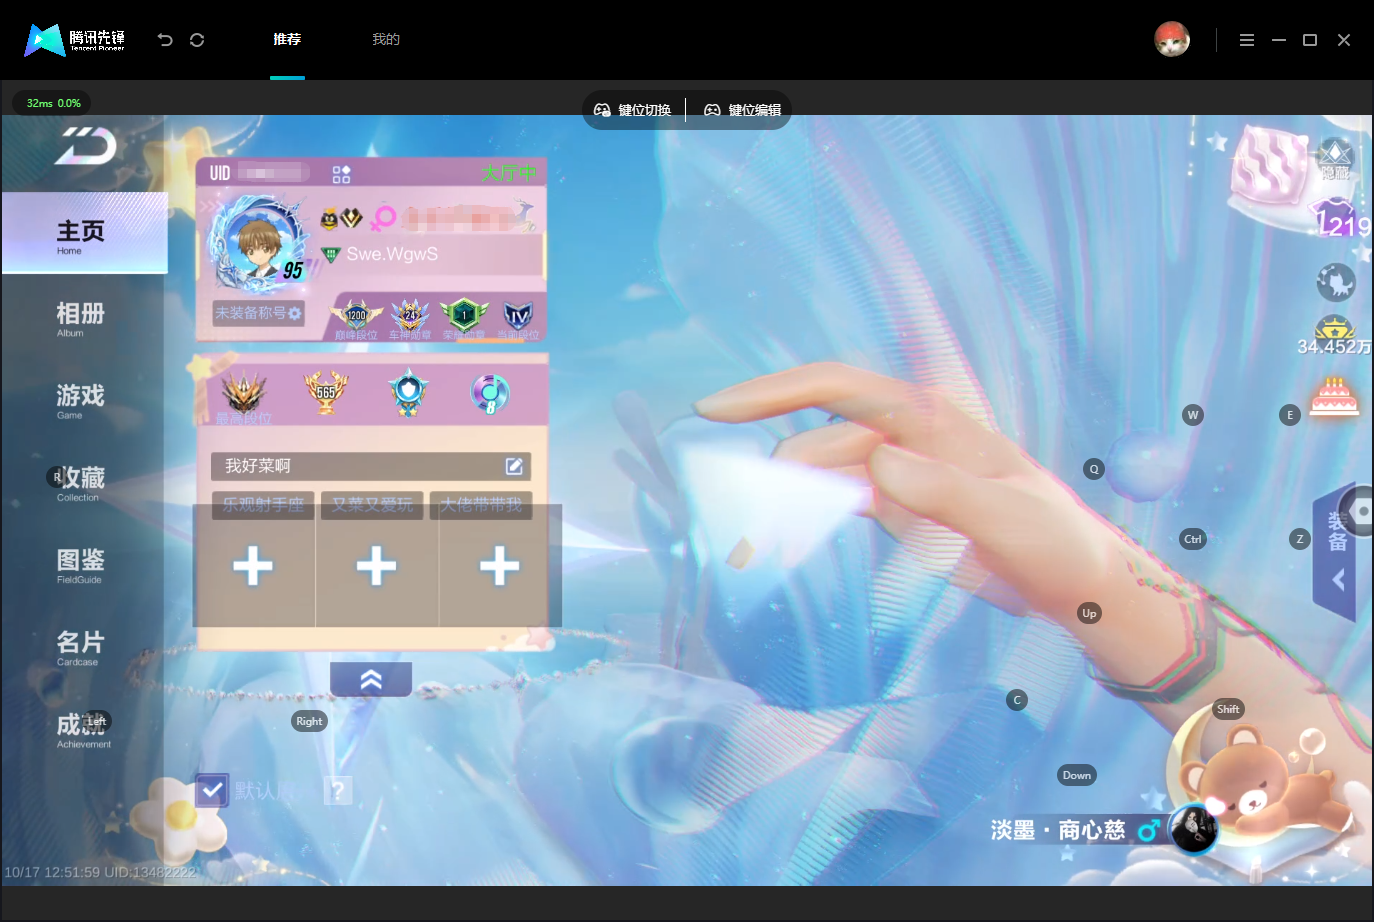Expand the 装备 side panel arrow
The height and width of the screenshot is (922, 1374).
(x=1338, y=580)
